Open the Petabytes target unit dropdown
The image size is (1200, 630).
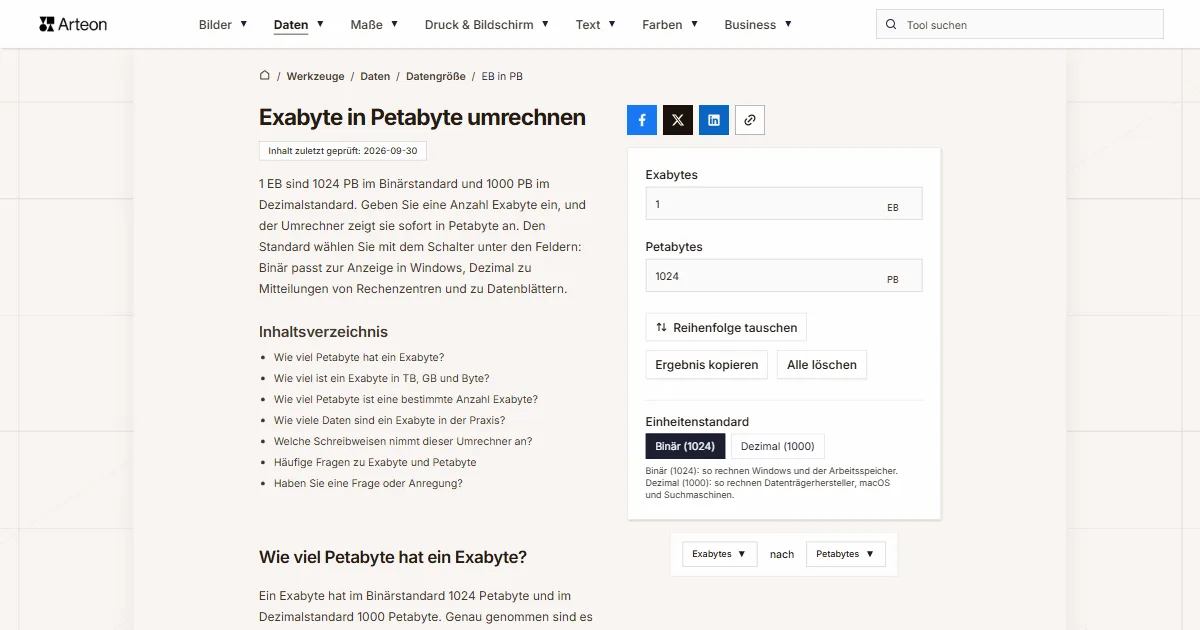[x=846, y=554]
